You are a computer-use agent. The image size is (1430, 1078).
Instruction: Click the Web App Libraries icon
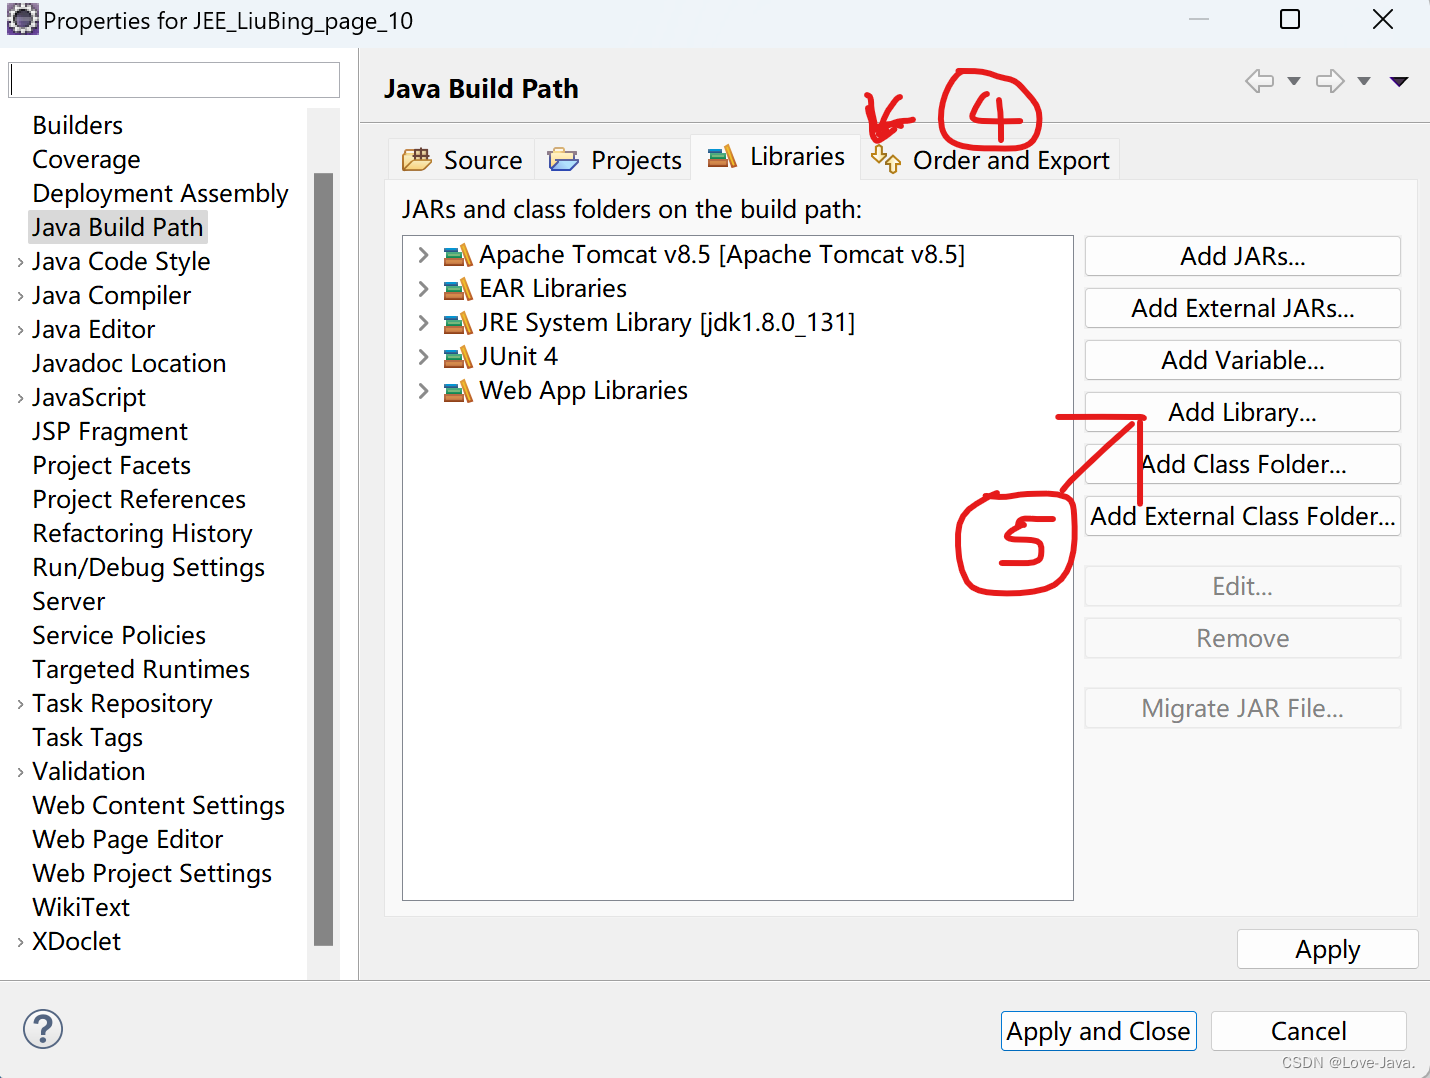[x=458, y=392]
